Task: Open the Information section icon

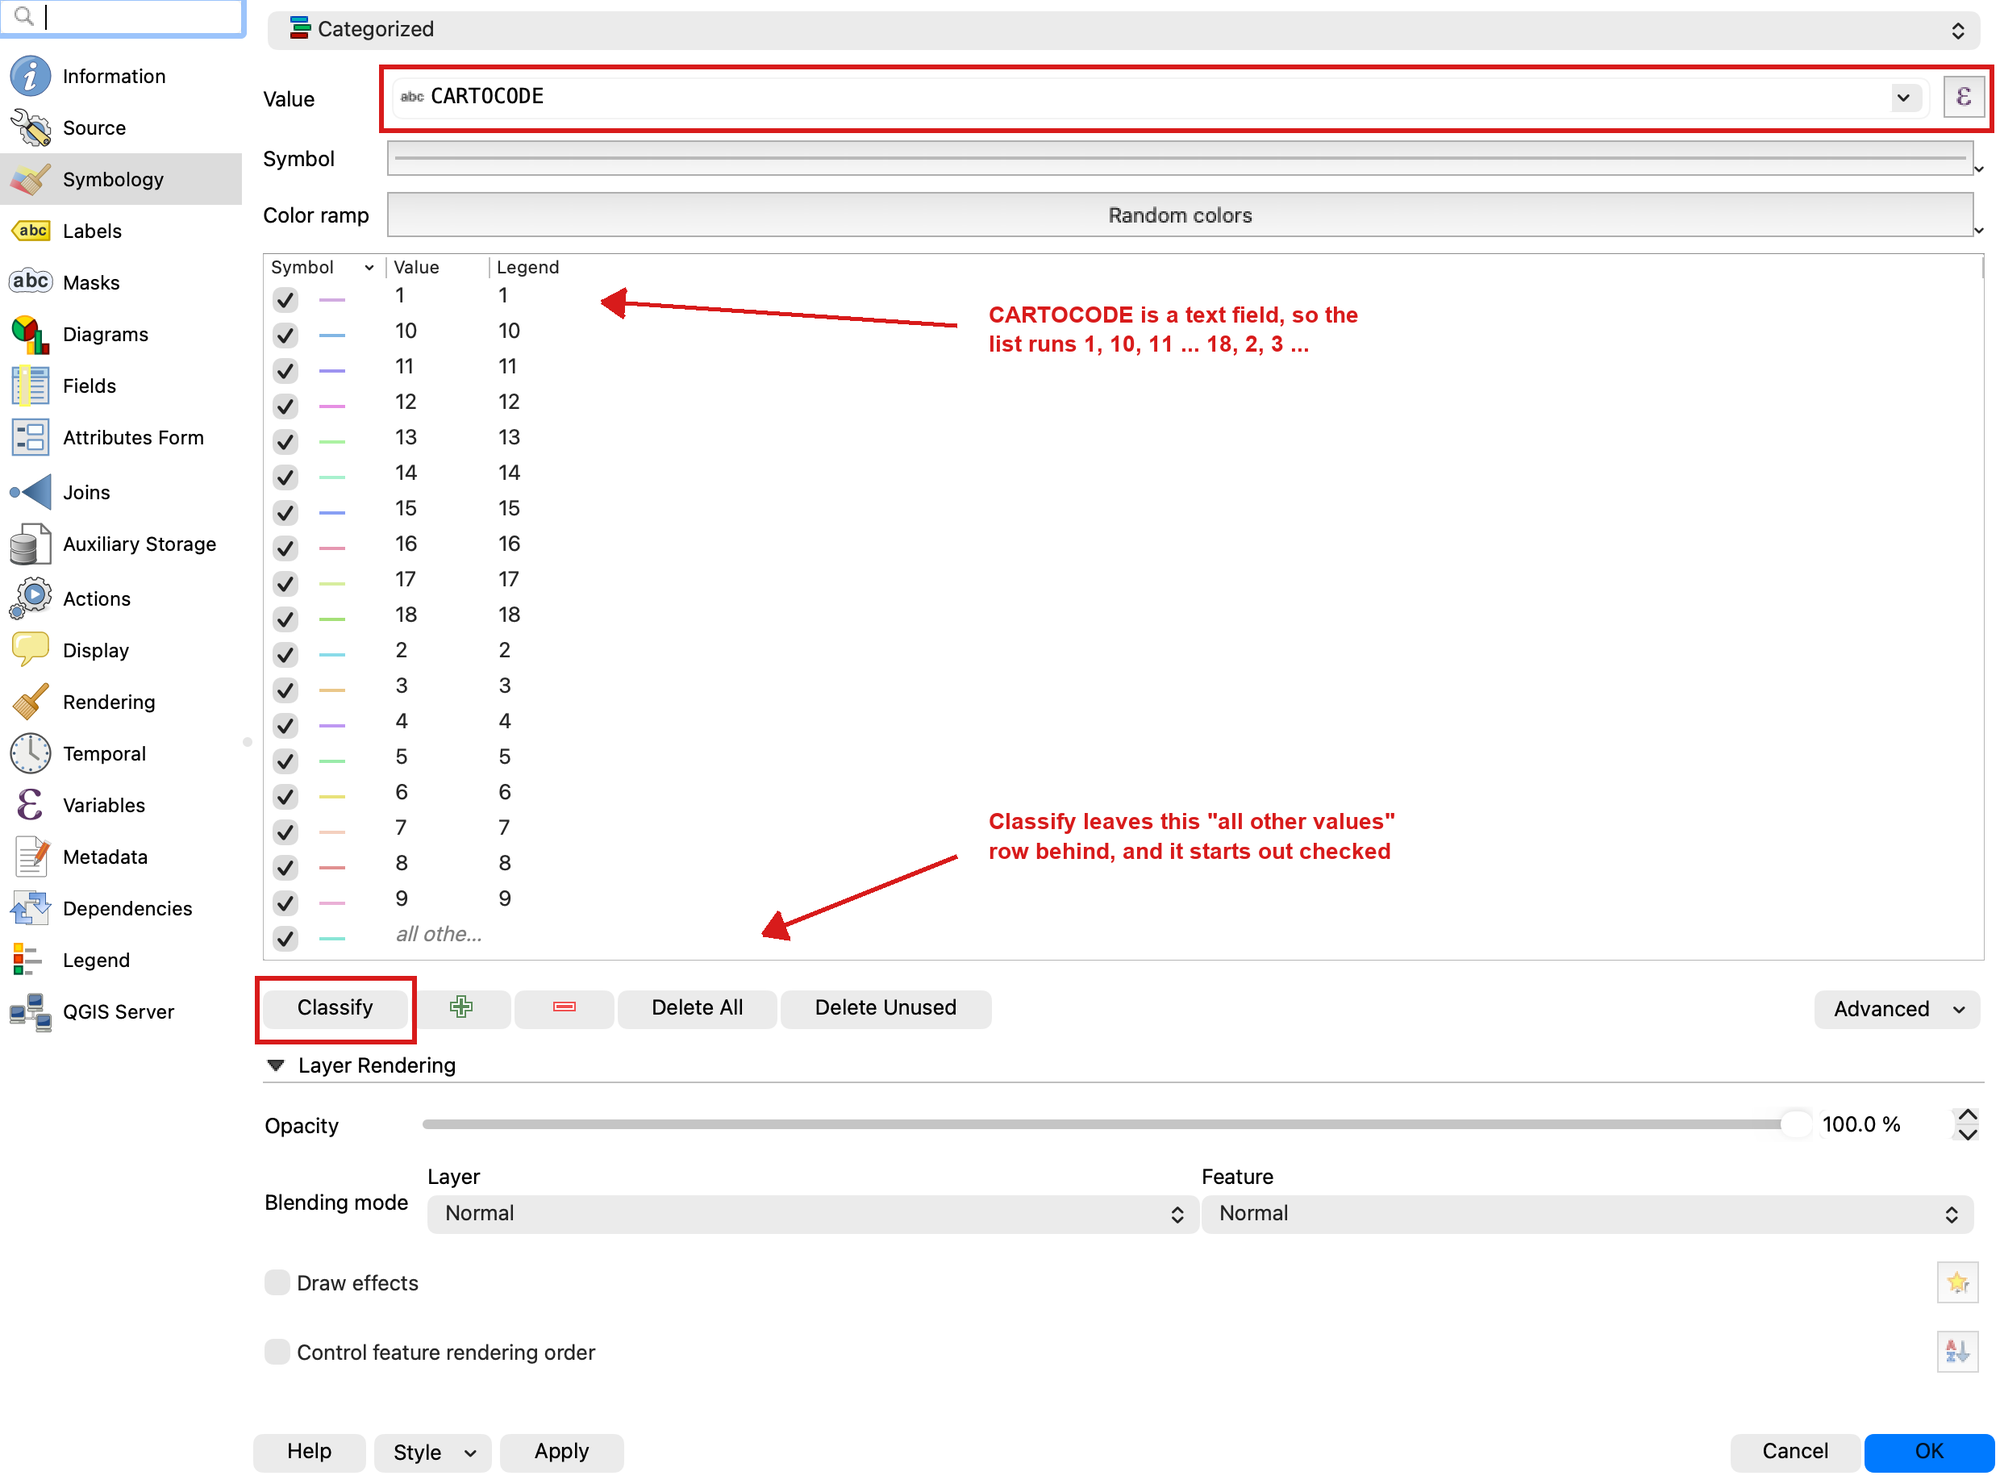Action: [x=30, y=76]
